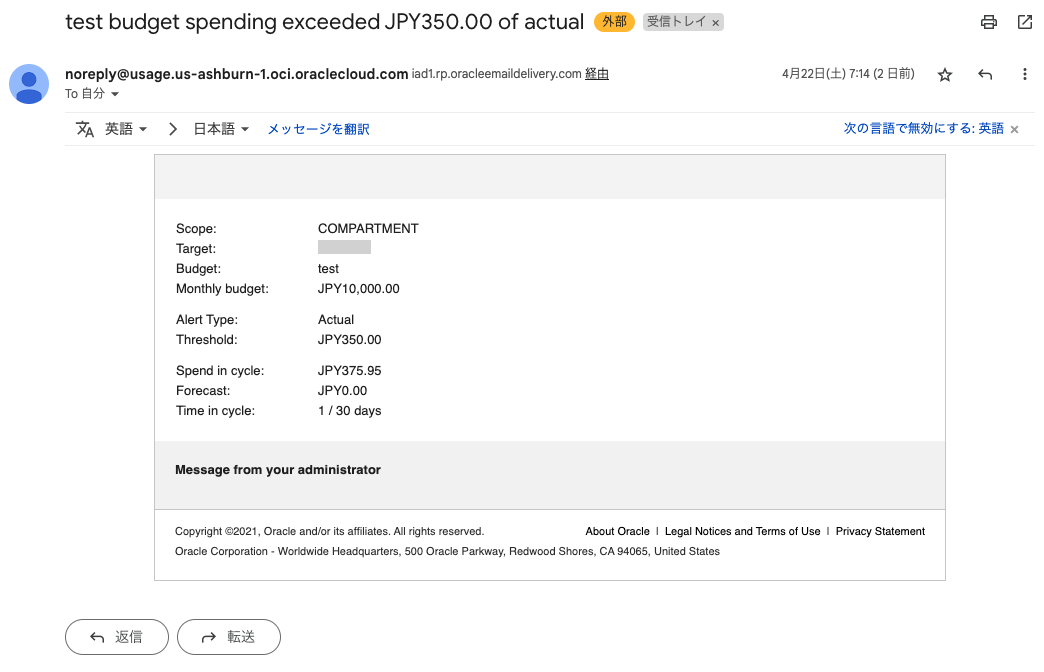Click the sender profile avatar
The image size is (1044, 672).
point(29,83)
